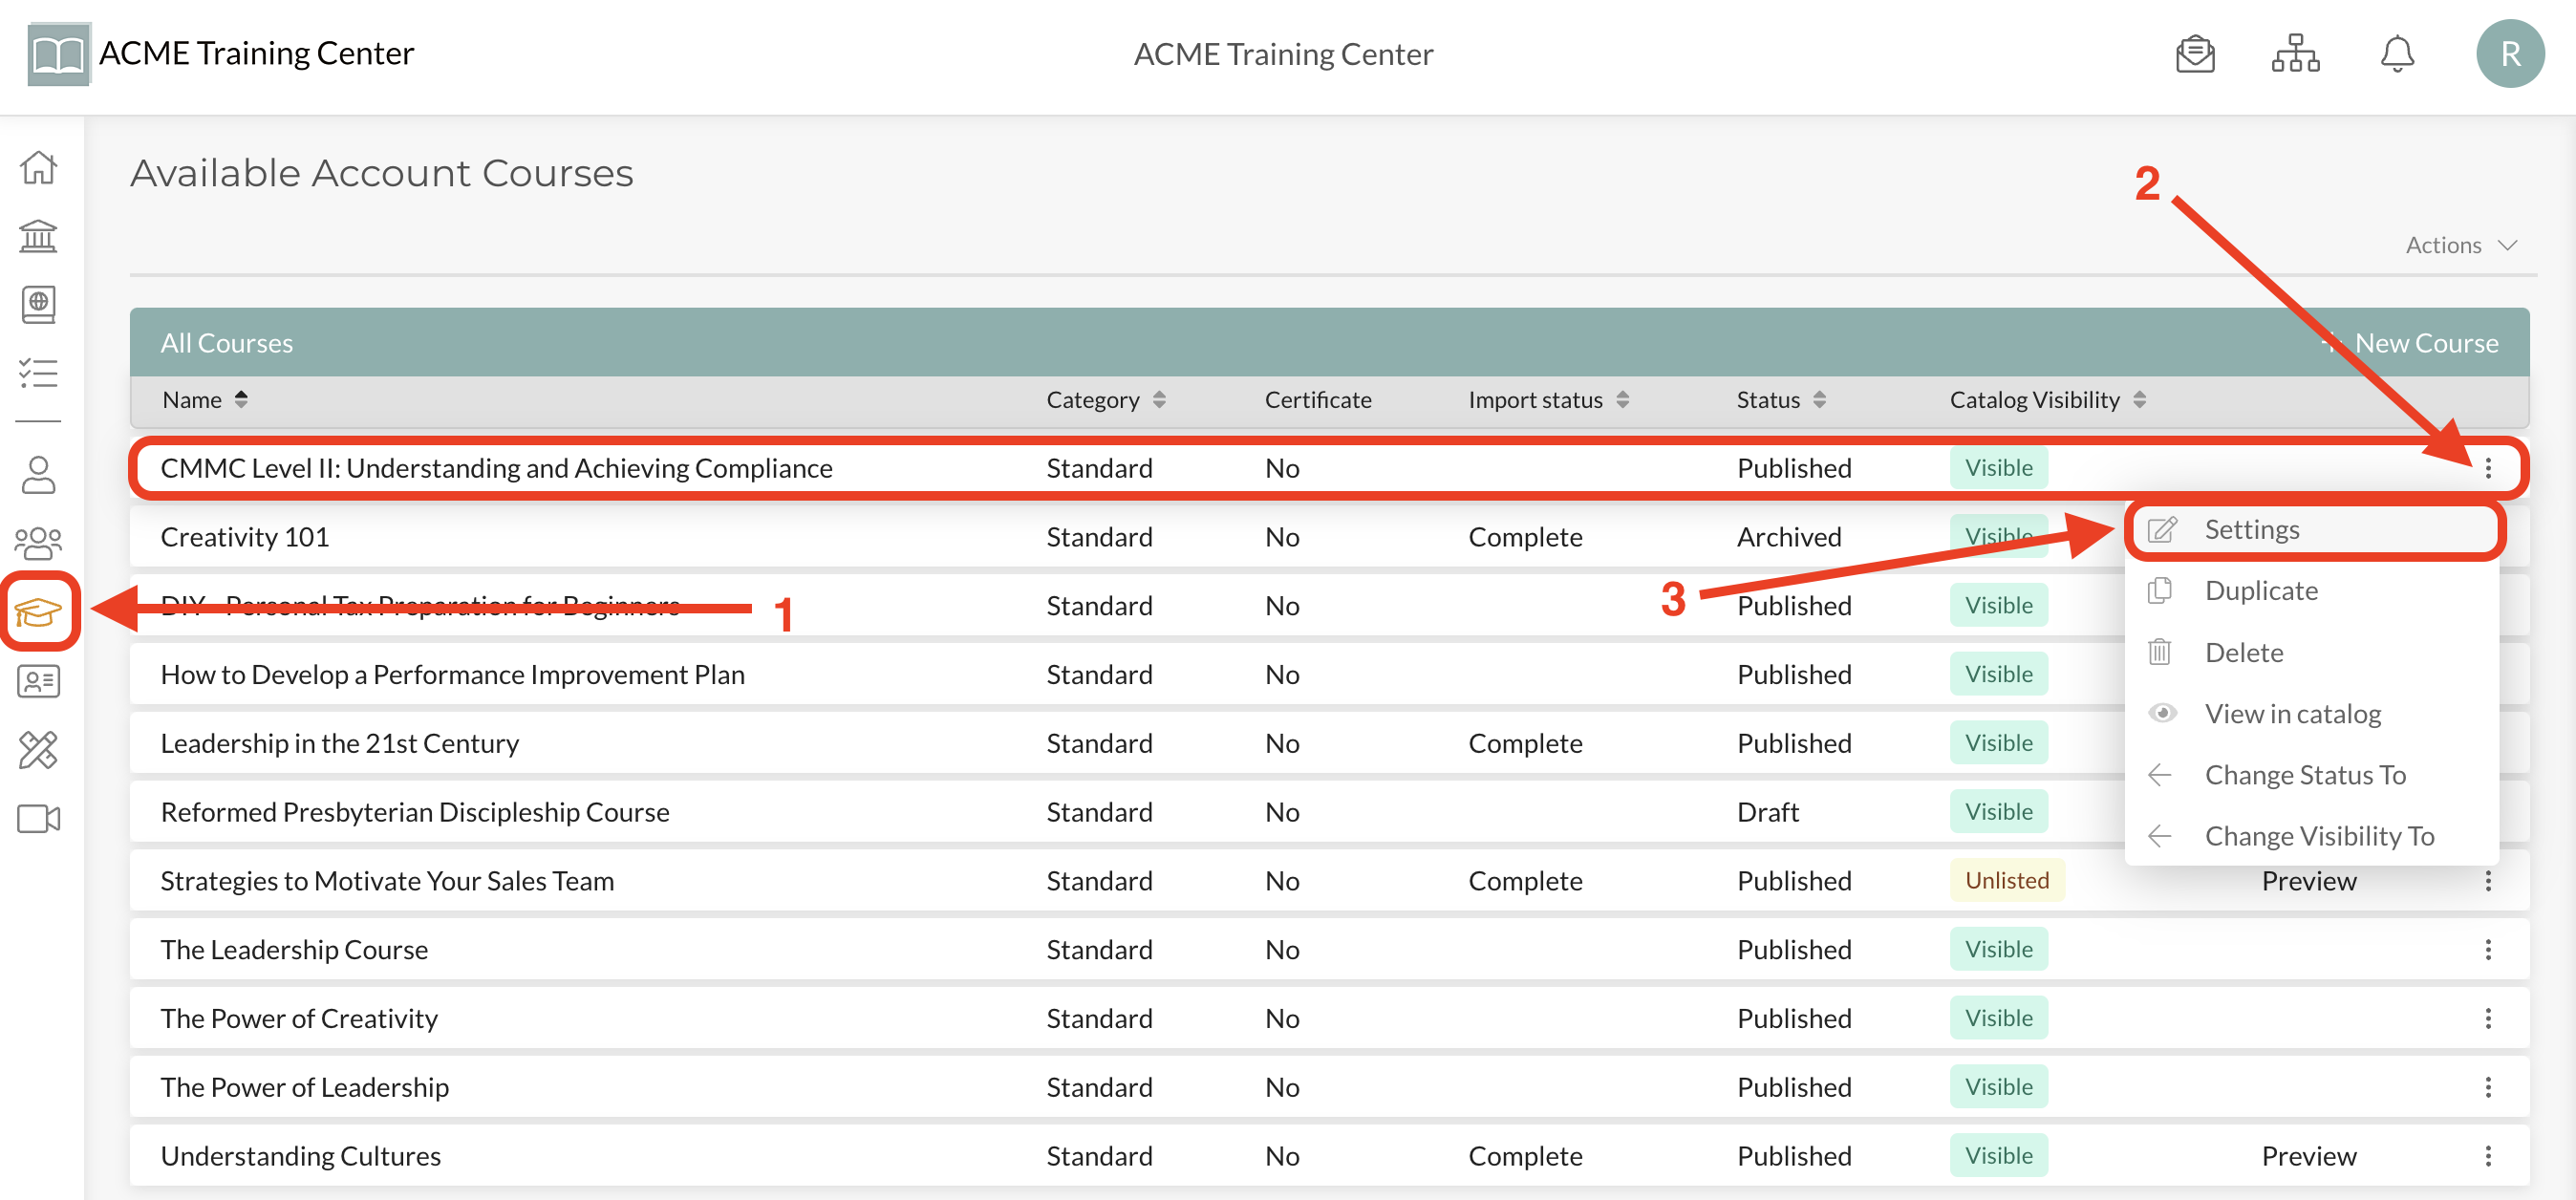2576x1200 pixels.
Task: Open the design tools sidebar icon
Action: point(39,750)
